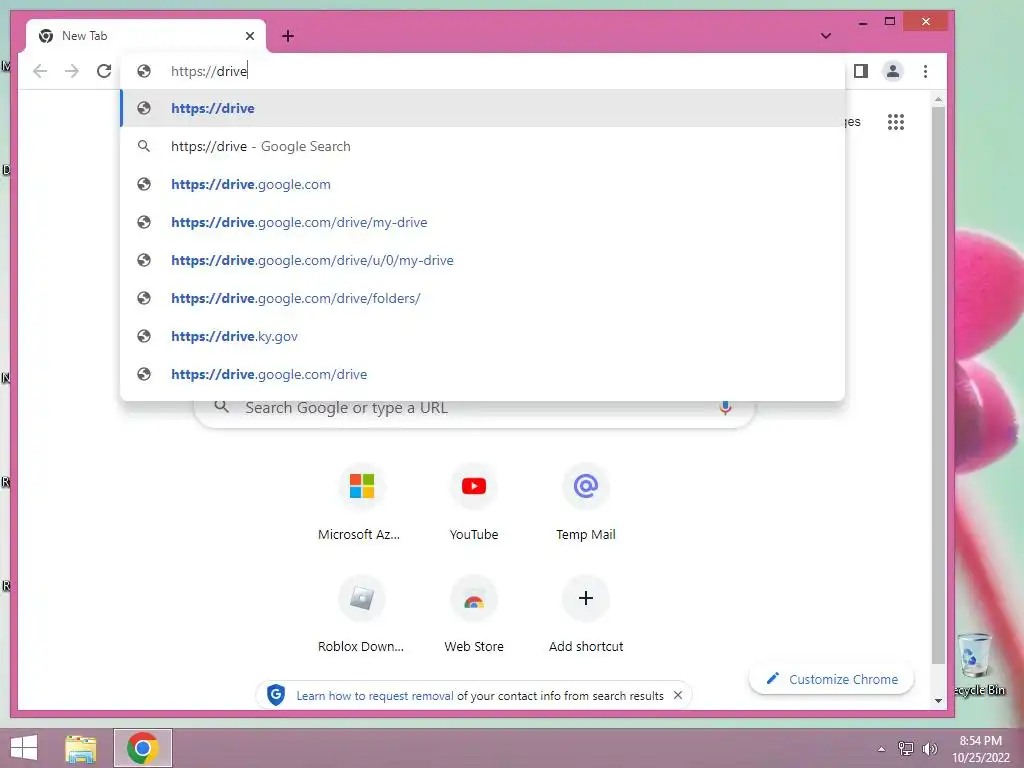This screenshot has width=1024, height=768.
Task: Open the Microsoft Azure shortcut
Action: (361, 503)
